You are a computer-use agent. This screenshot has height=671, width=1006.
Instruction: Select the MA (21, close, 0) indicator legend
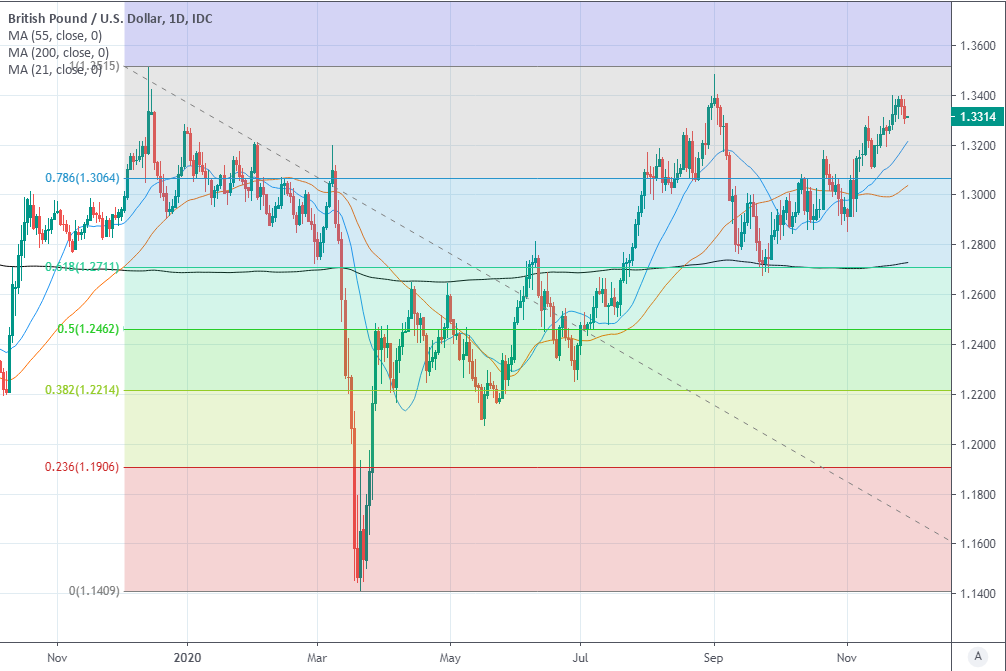point(58,69)
